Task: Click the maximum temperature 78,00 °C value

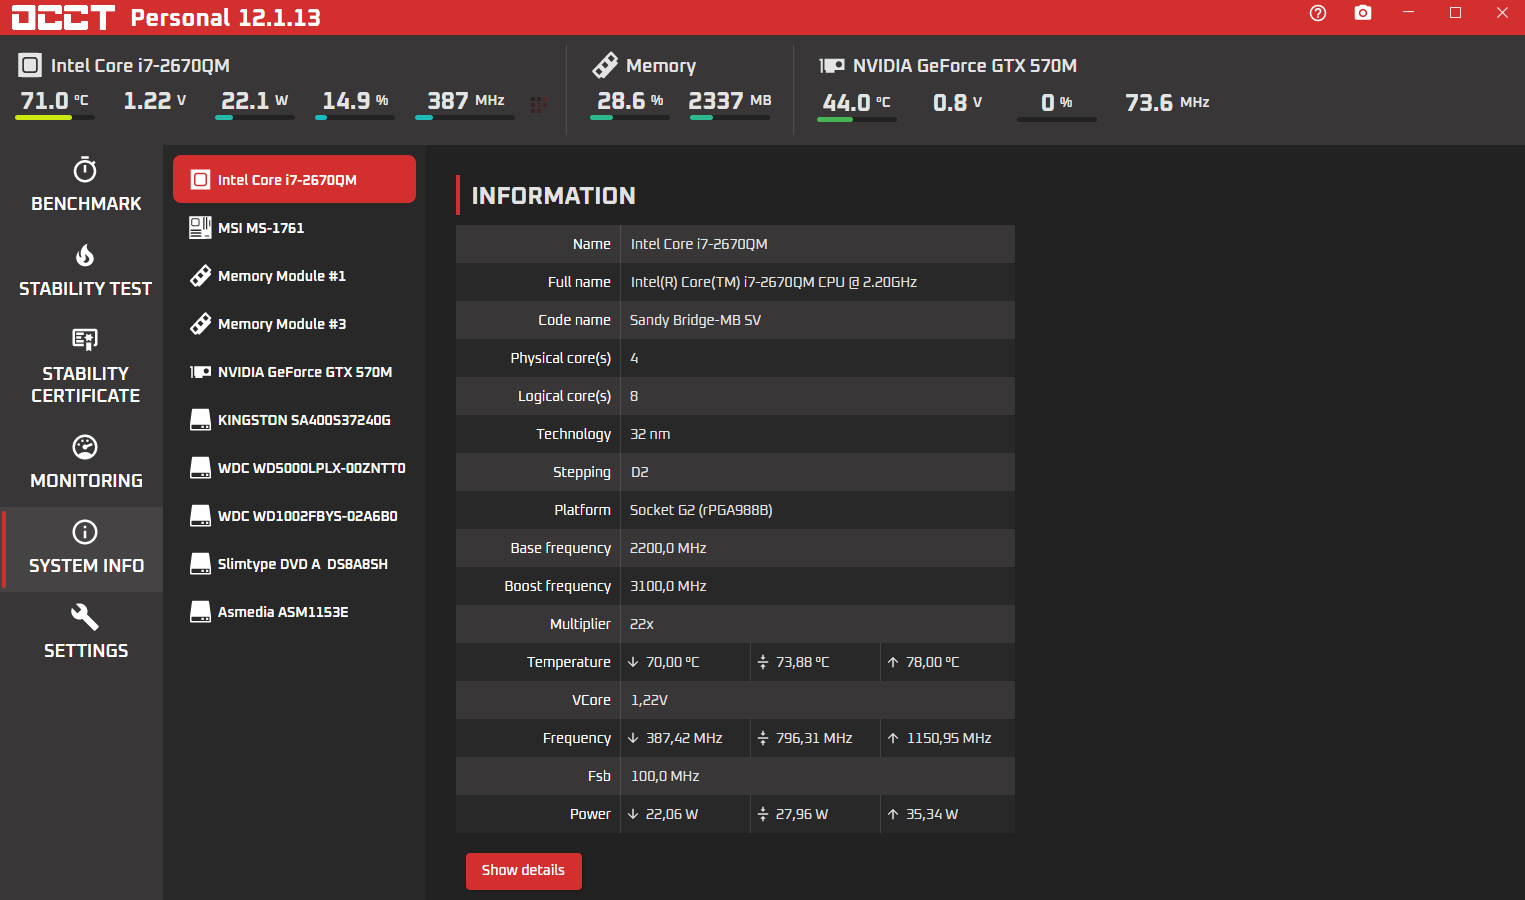Action: click(932, 662)
